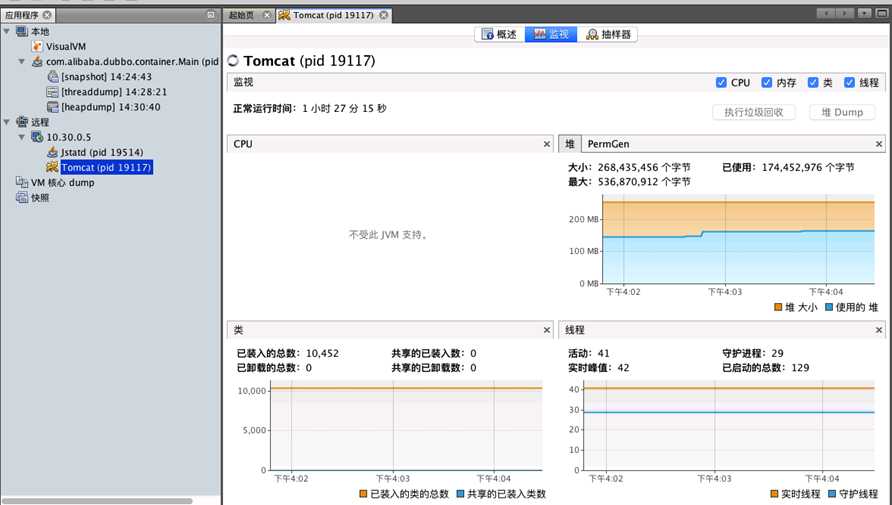Click the refresh spinner beside Tomcat title

coord(233,60)
